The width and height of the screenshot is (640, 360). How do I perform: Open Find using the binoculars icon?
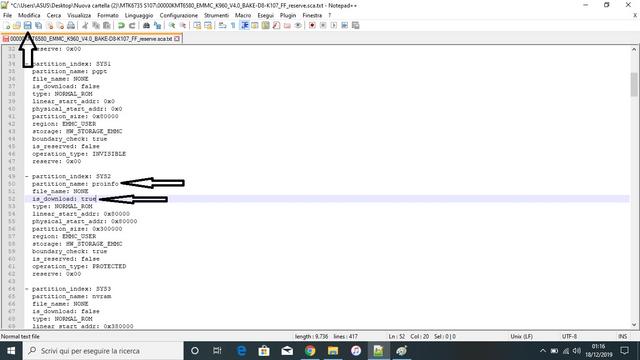tap(146, 25)
